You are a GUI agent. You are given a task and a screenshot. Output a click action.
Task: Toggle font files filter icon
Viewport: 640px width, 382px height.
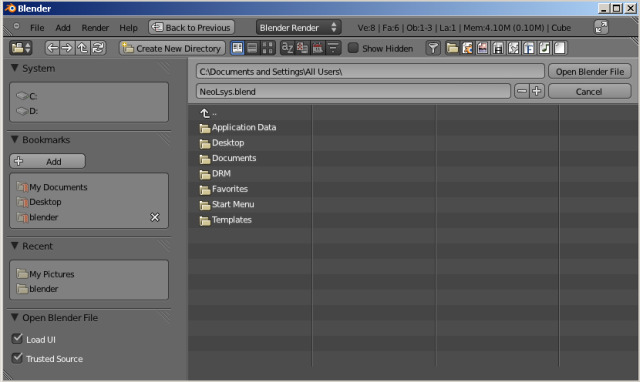click(x=529, y=48)
